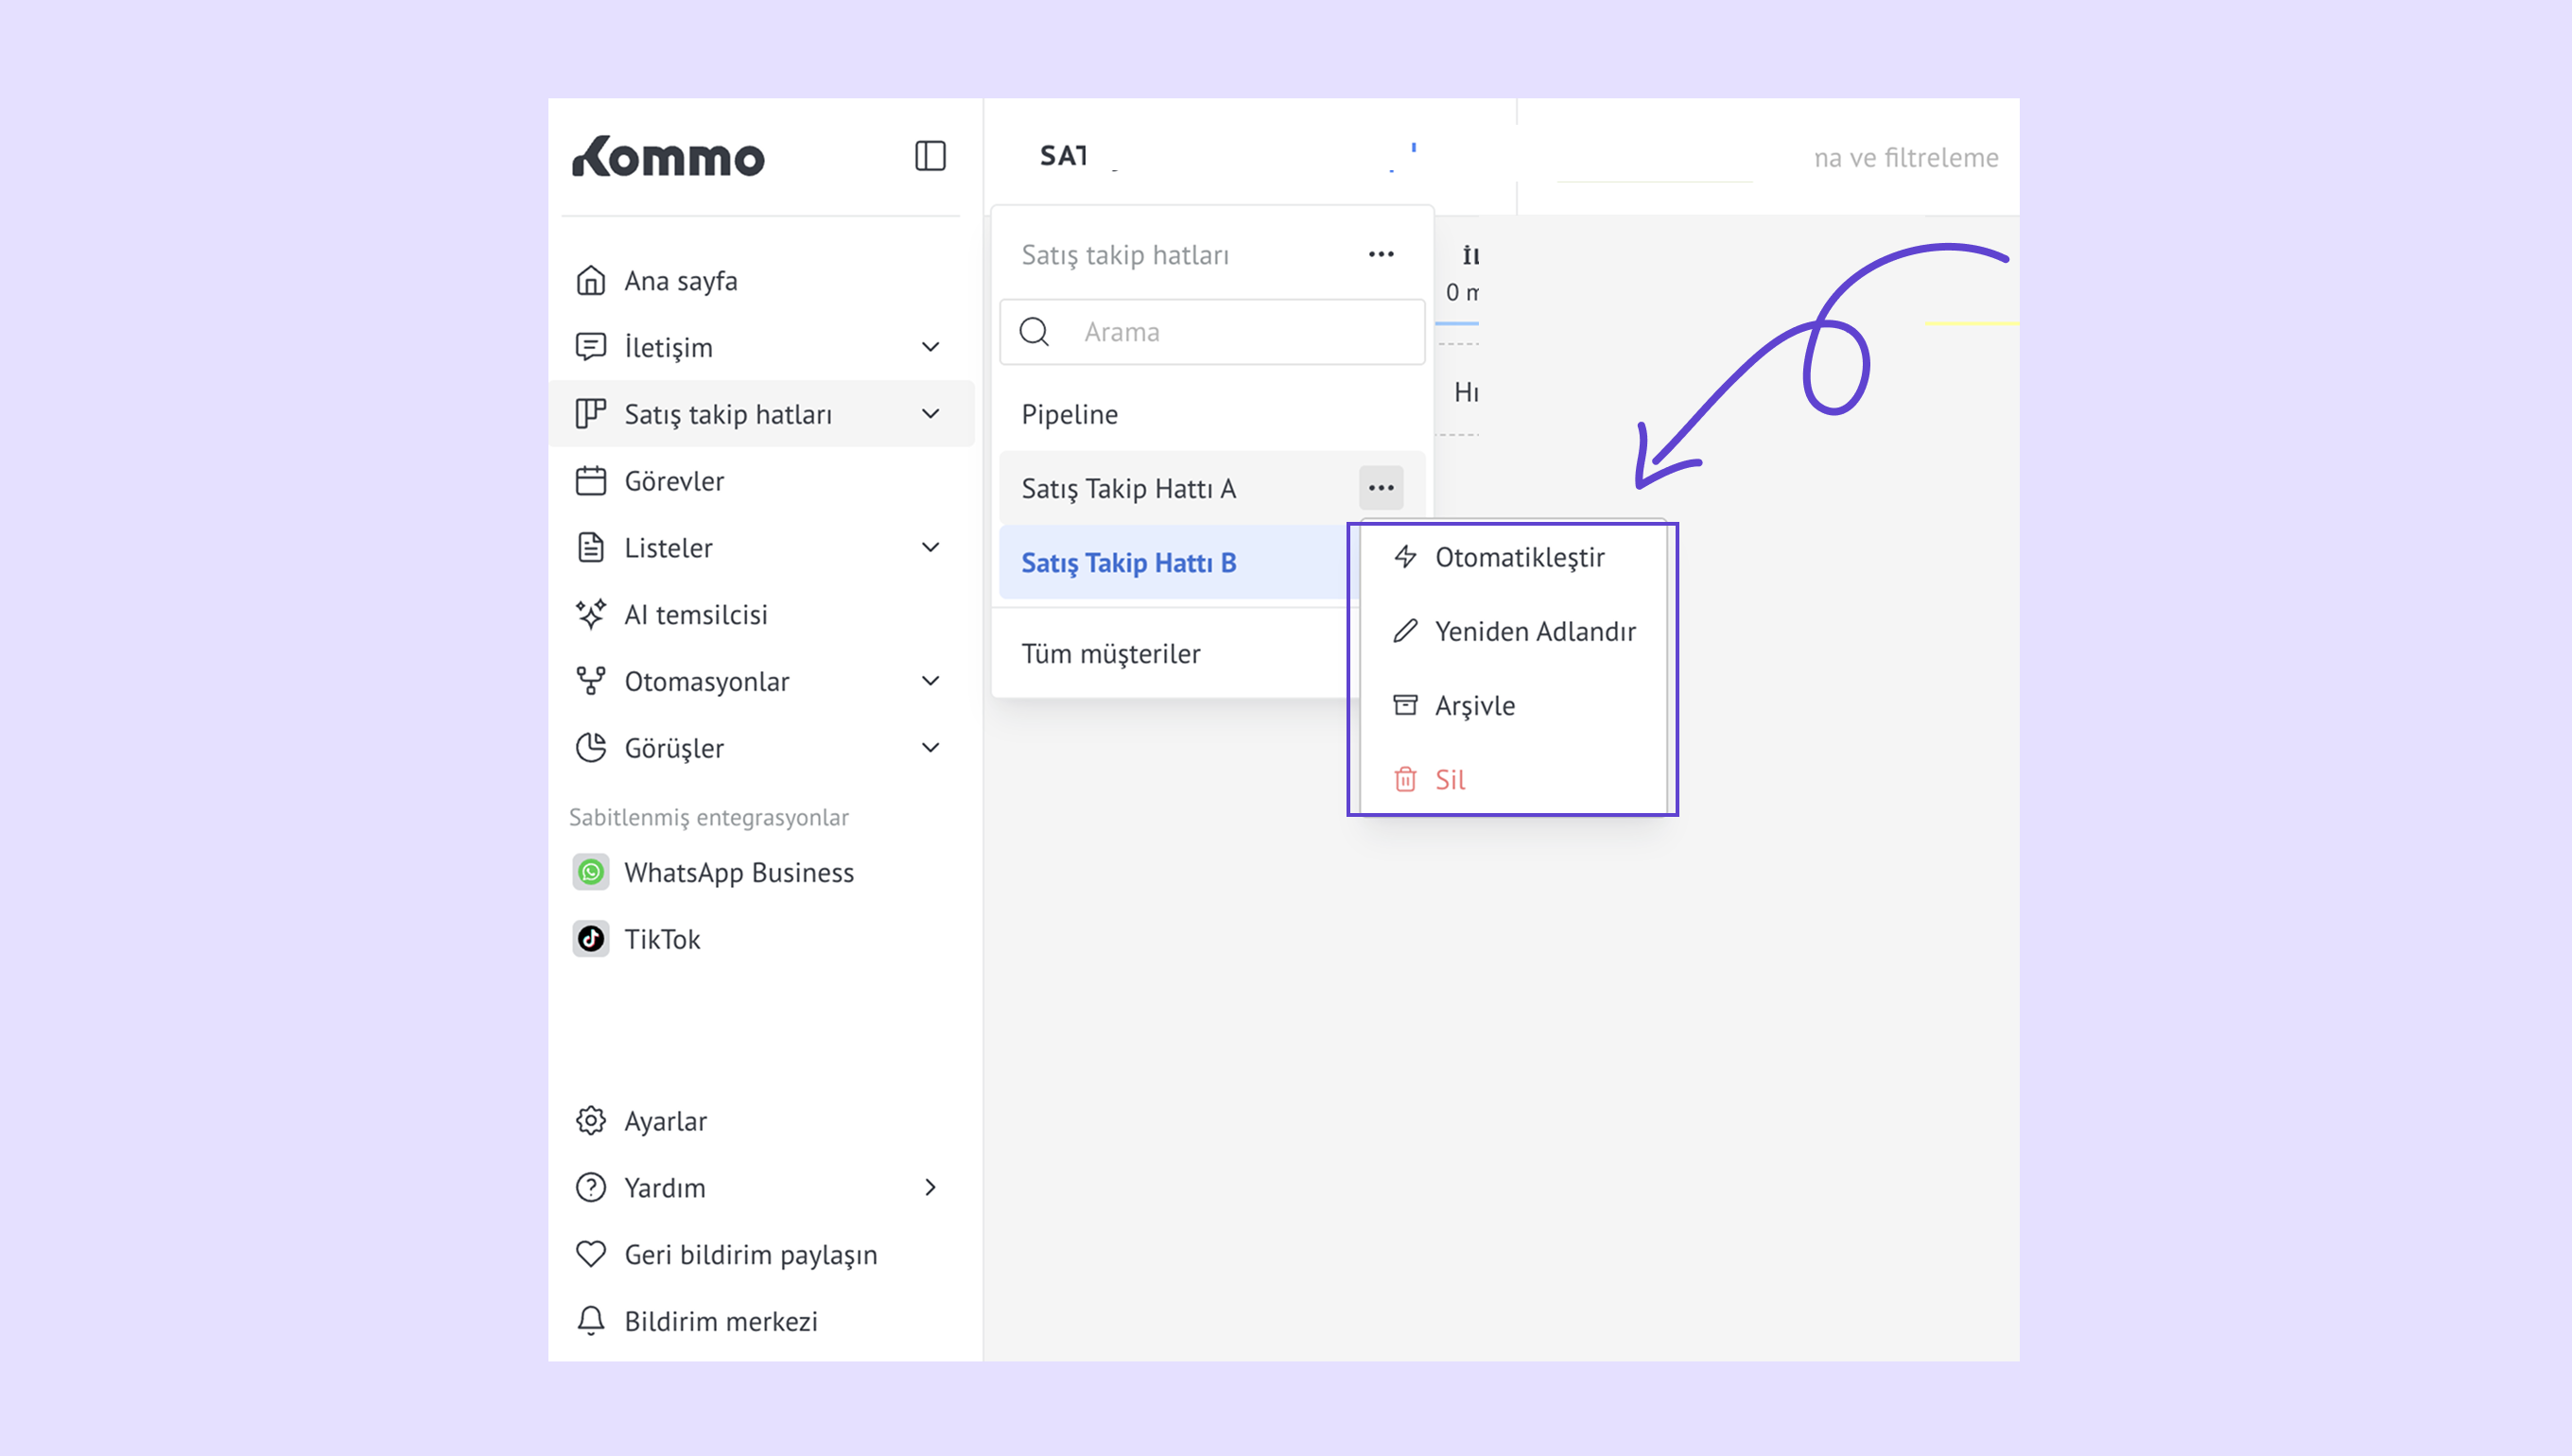
Task: Open TikTok integration icon
Action: pos(591,939)
